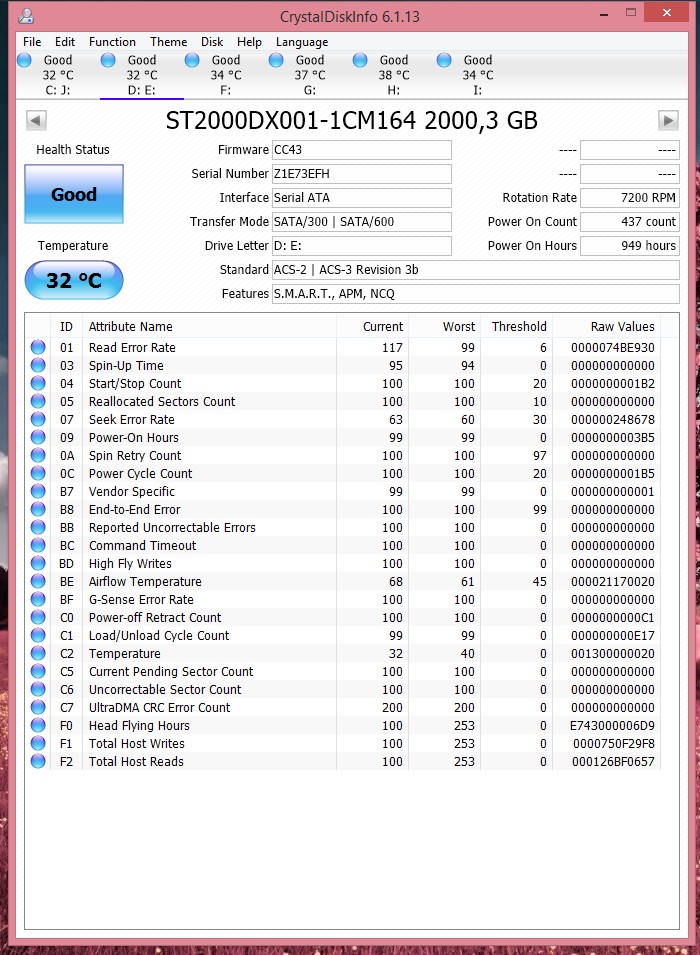Click raw value E743000006D9
This screenshot has width=700, height=955.
coord(612,725)
